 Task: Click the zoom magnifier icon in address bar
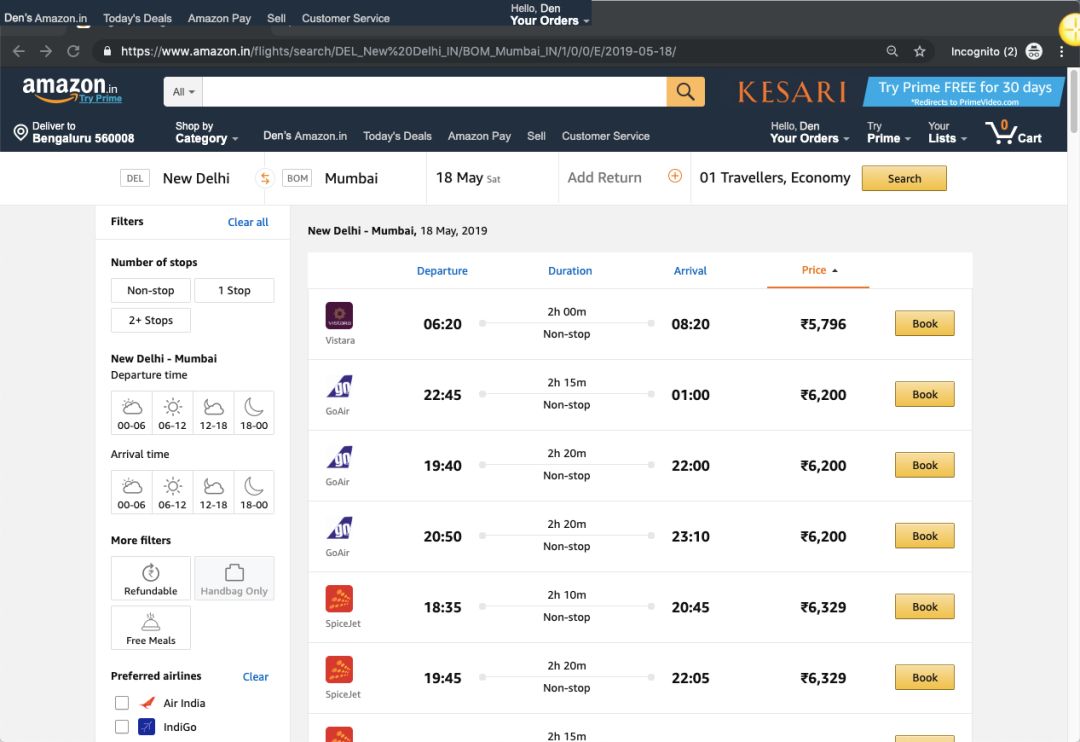click(892, 51)
